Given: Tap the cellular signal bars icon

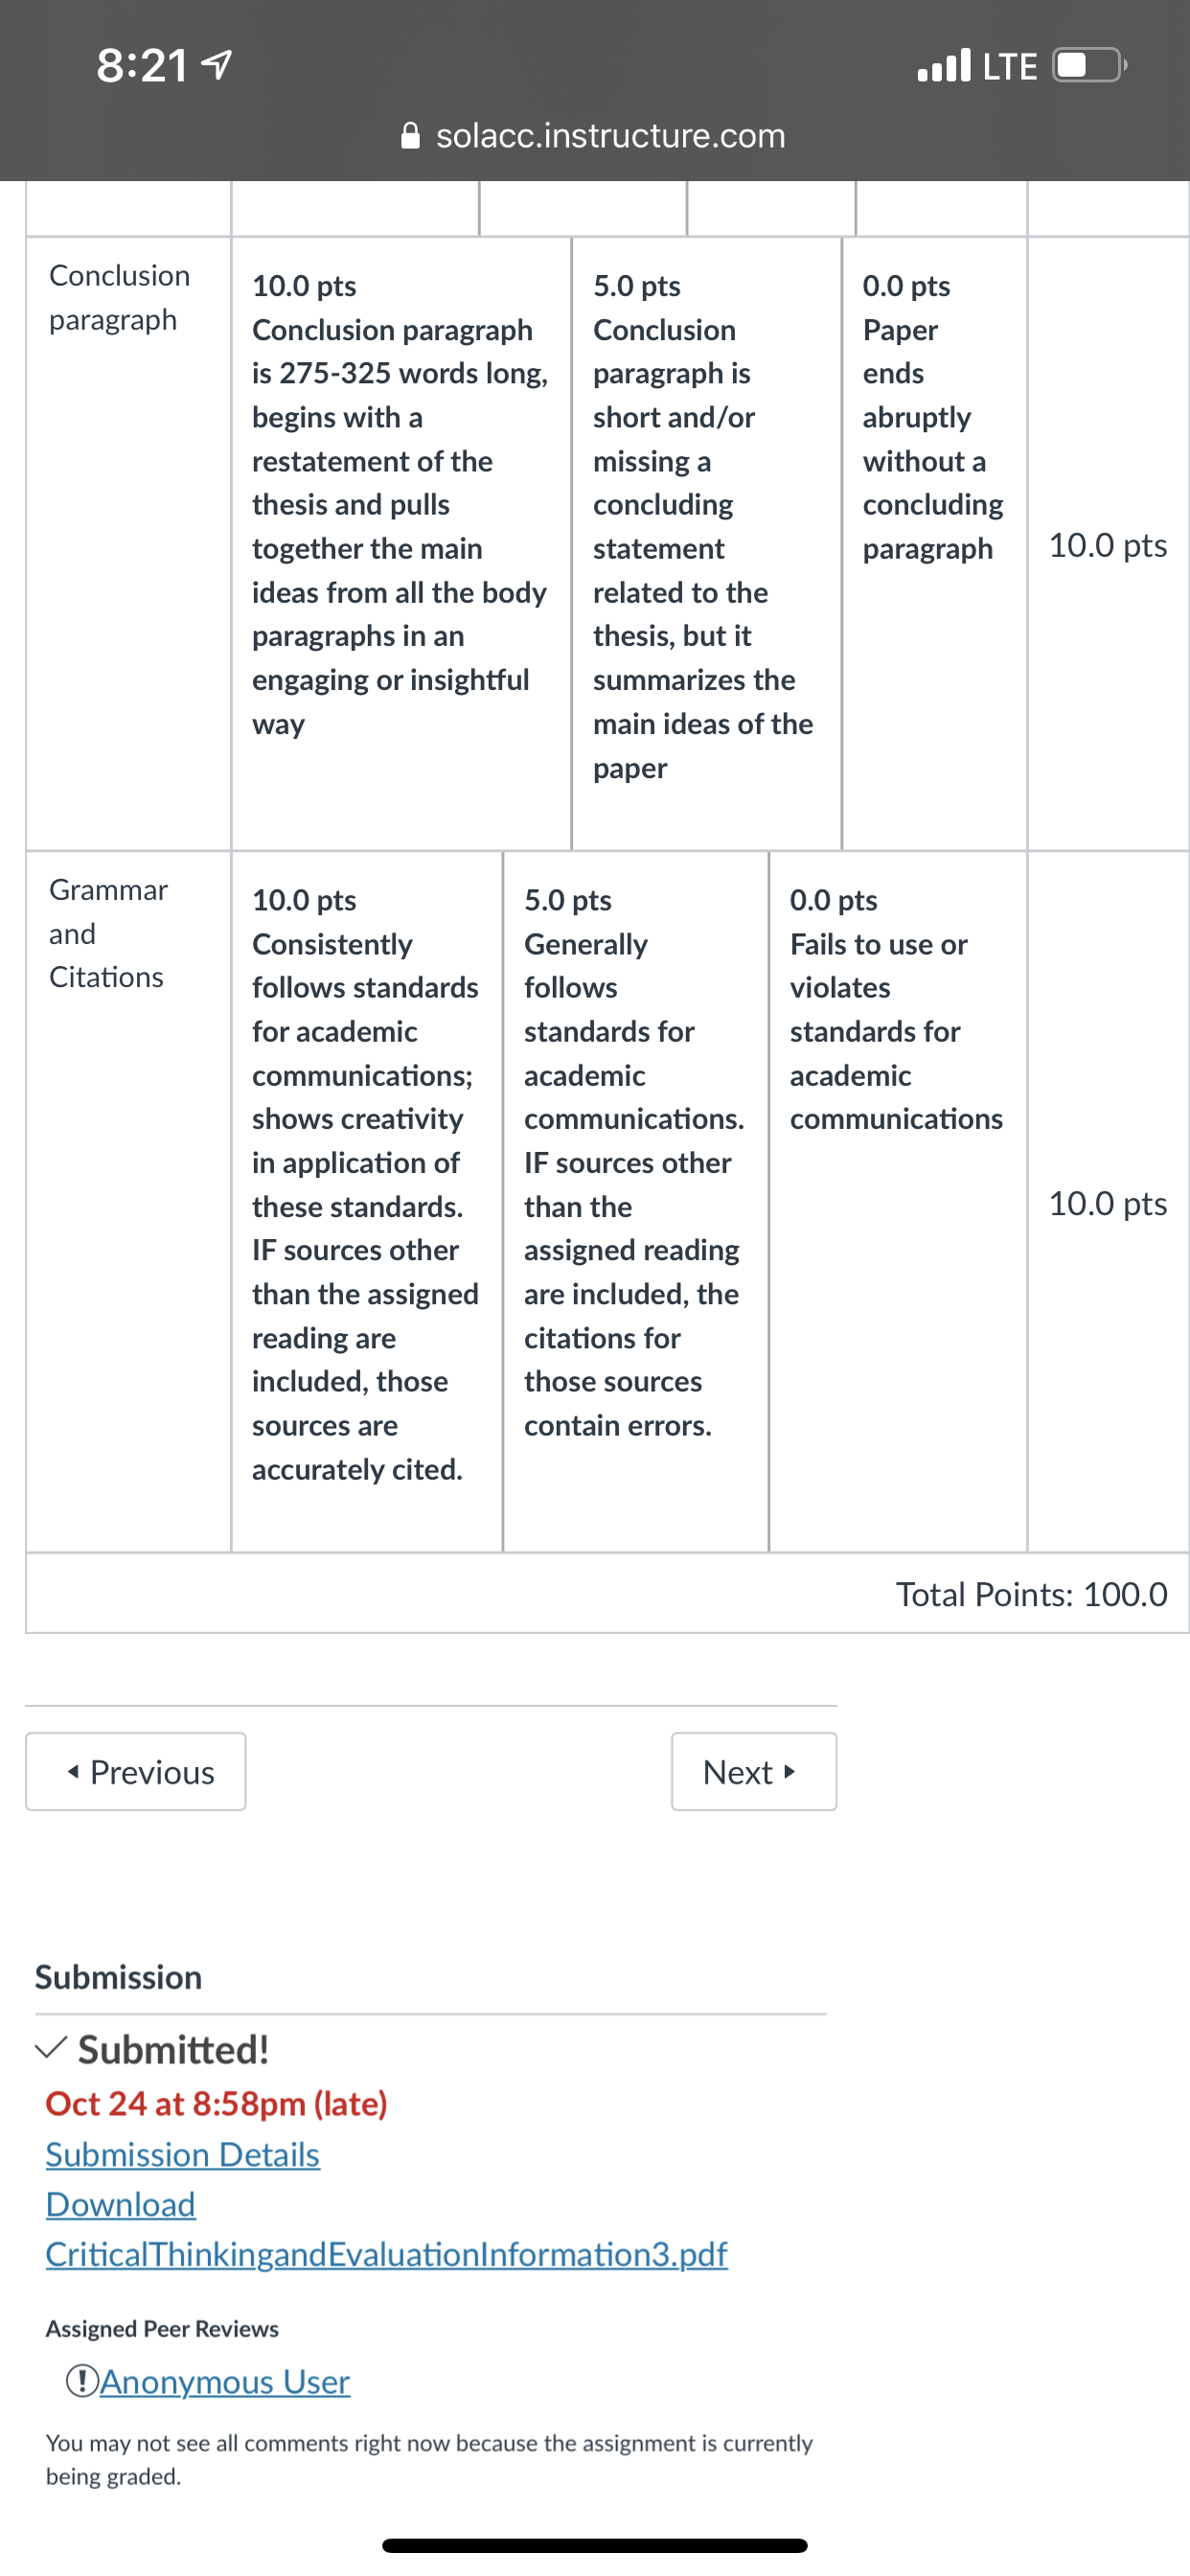Looking at the screenshot, I should [943, 65].
